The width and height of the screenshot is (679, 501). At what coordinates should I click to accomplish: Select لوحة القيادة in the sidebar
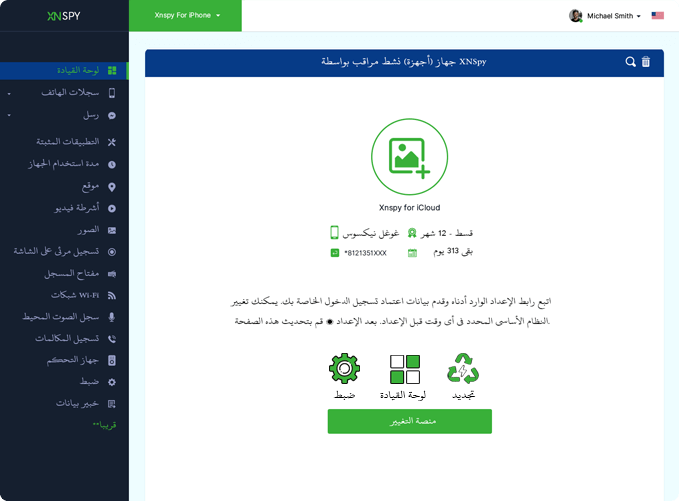[78, 70]
